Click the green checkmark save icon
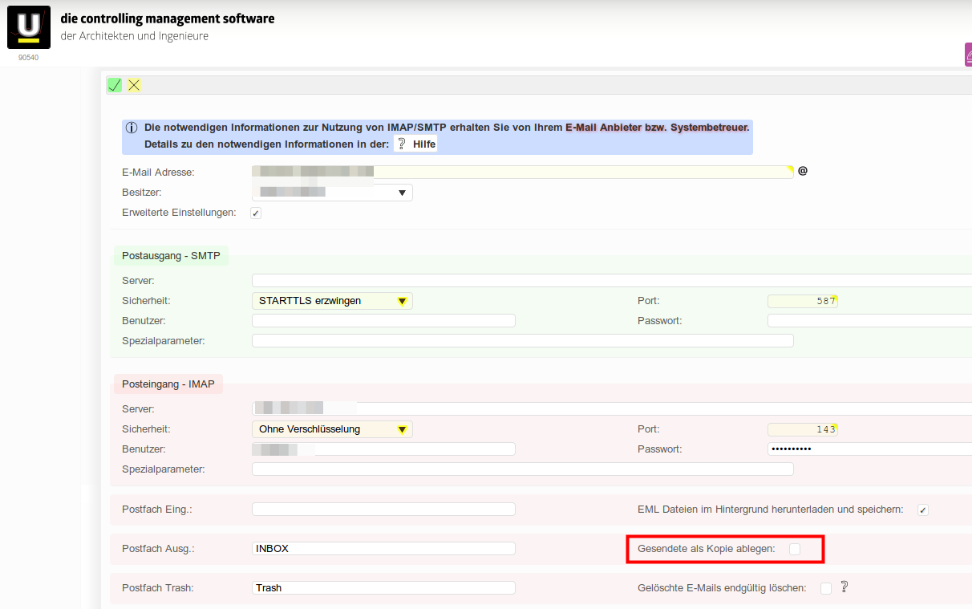The image size is (972, 609). (x=114, y=85)
